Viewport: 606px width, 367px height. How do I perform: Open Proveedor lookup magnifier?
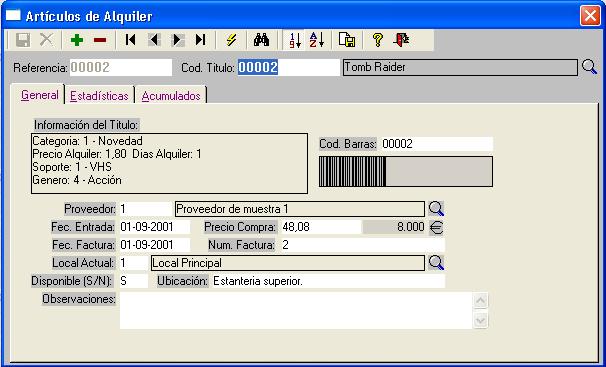click(436, 209)
